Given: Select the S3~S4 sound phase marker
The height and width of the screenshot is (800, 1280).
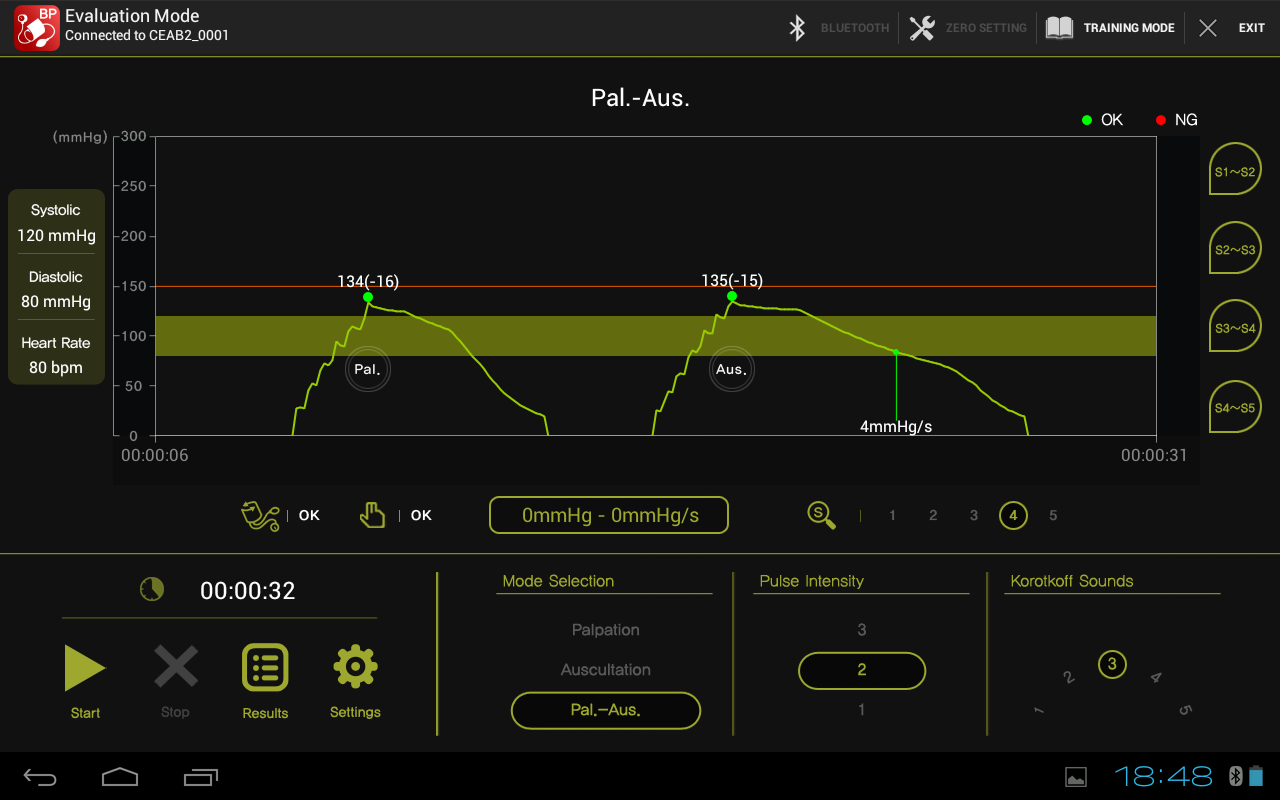Looking at the screenshot, I should pyautogui.click(x=1235, y=327).
